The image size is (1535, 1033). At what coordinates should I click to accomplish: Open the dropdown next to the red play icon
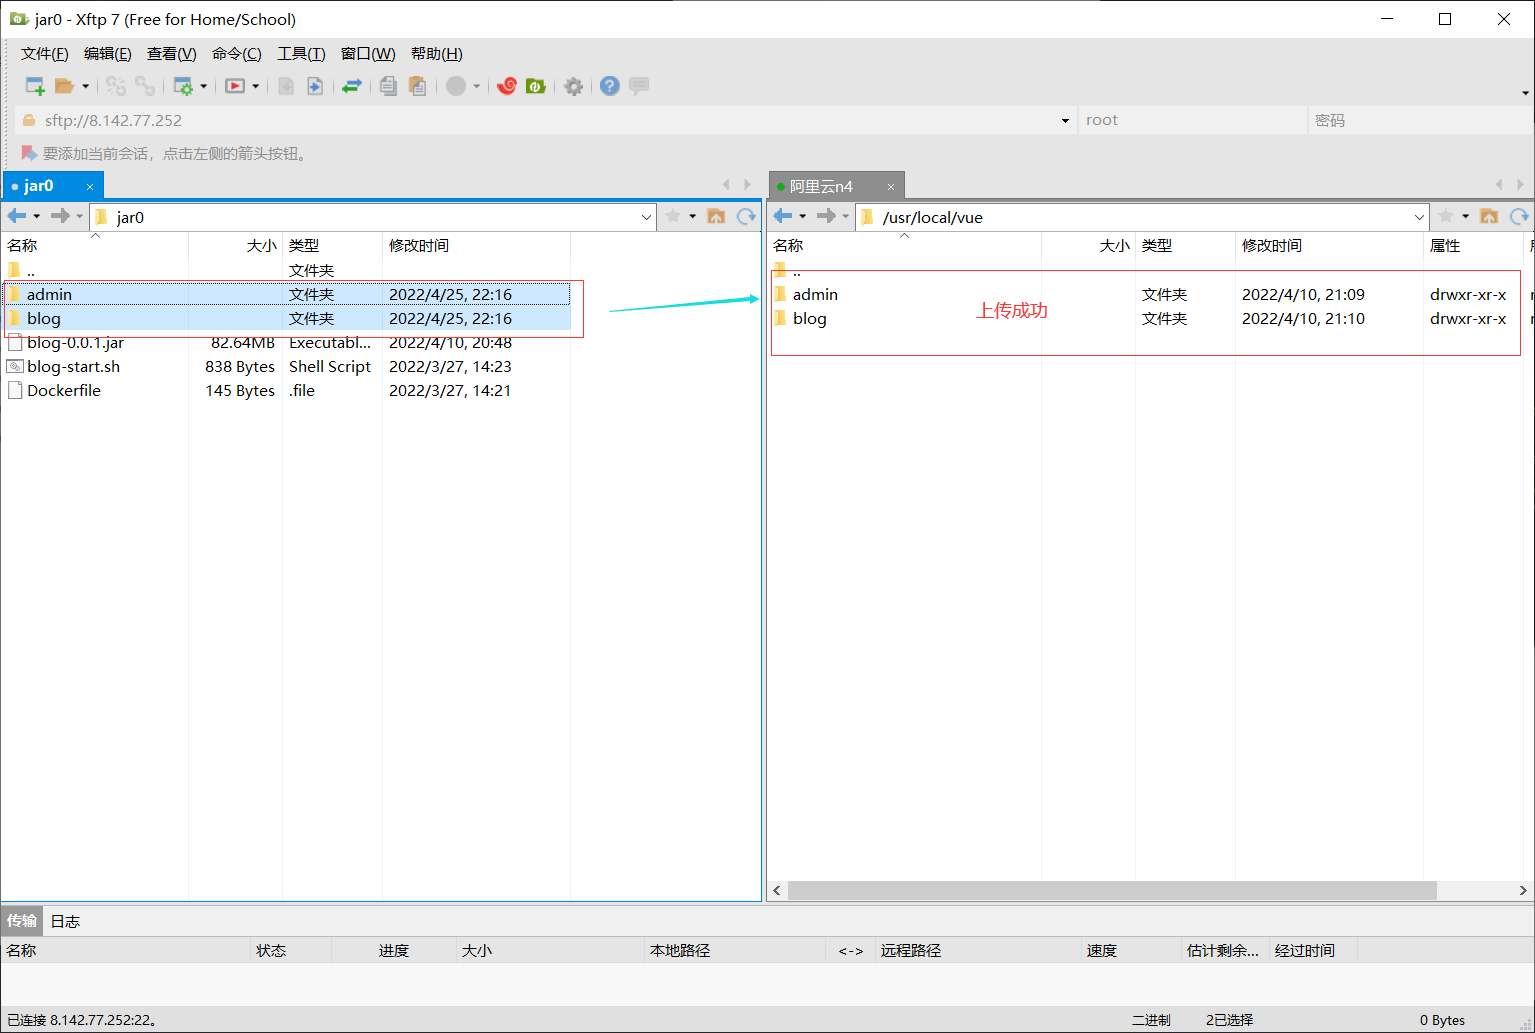[255, 86]
